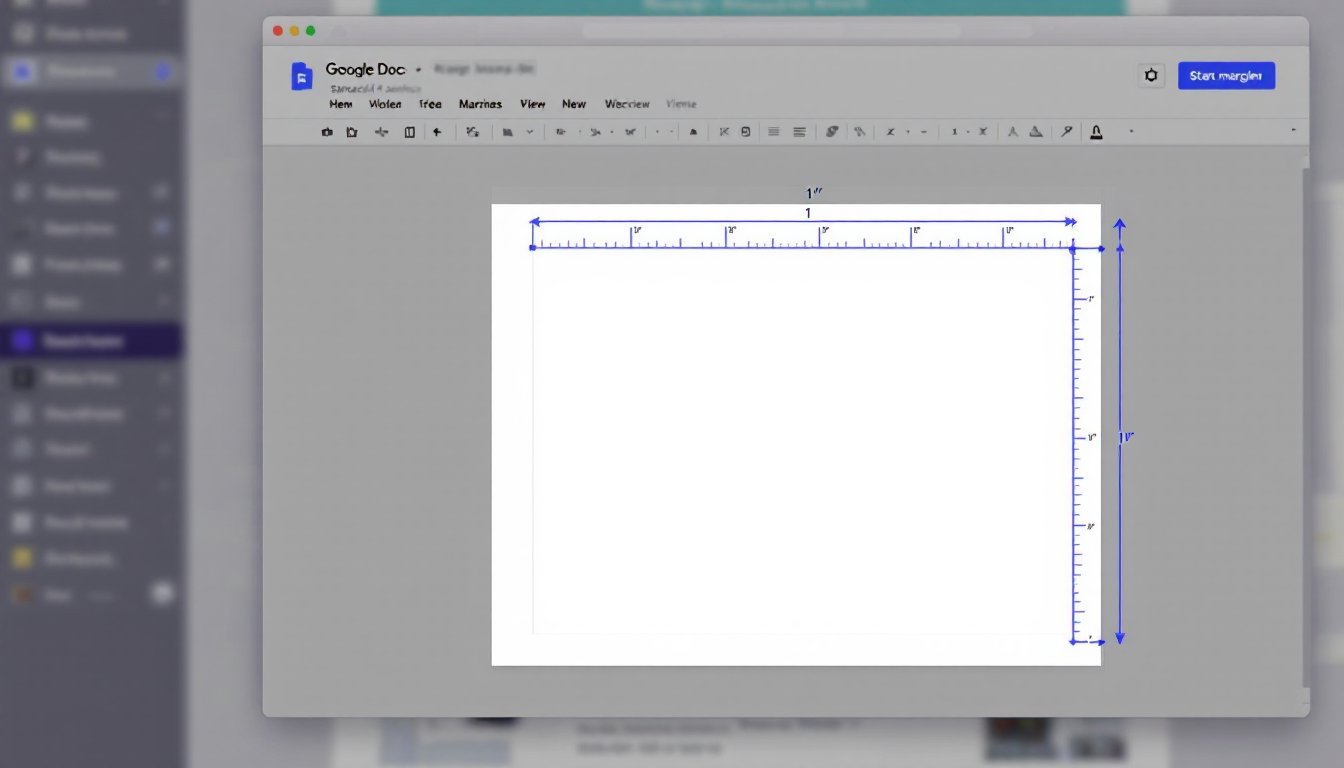Click the blue 'Start' button at top right
Screen dimensions: 1344x768
[1226, 76]
